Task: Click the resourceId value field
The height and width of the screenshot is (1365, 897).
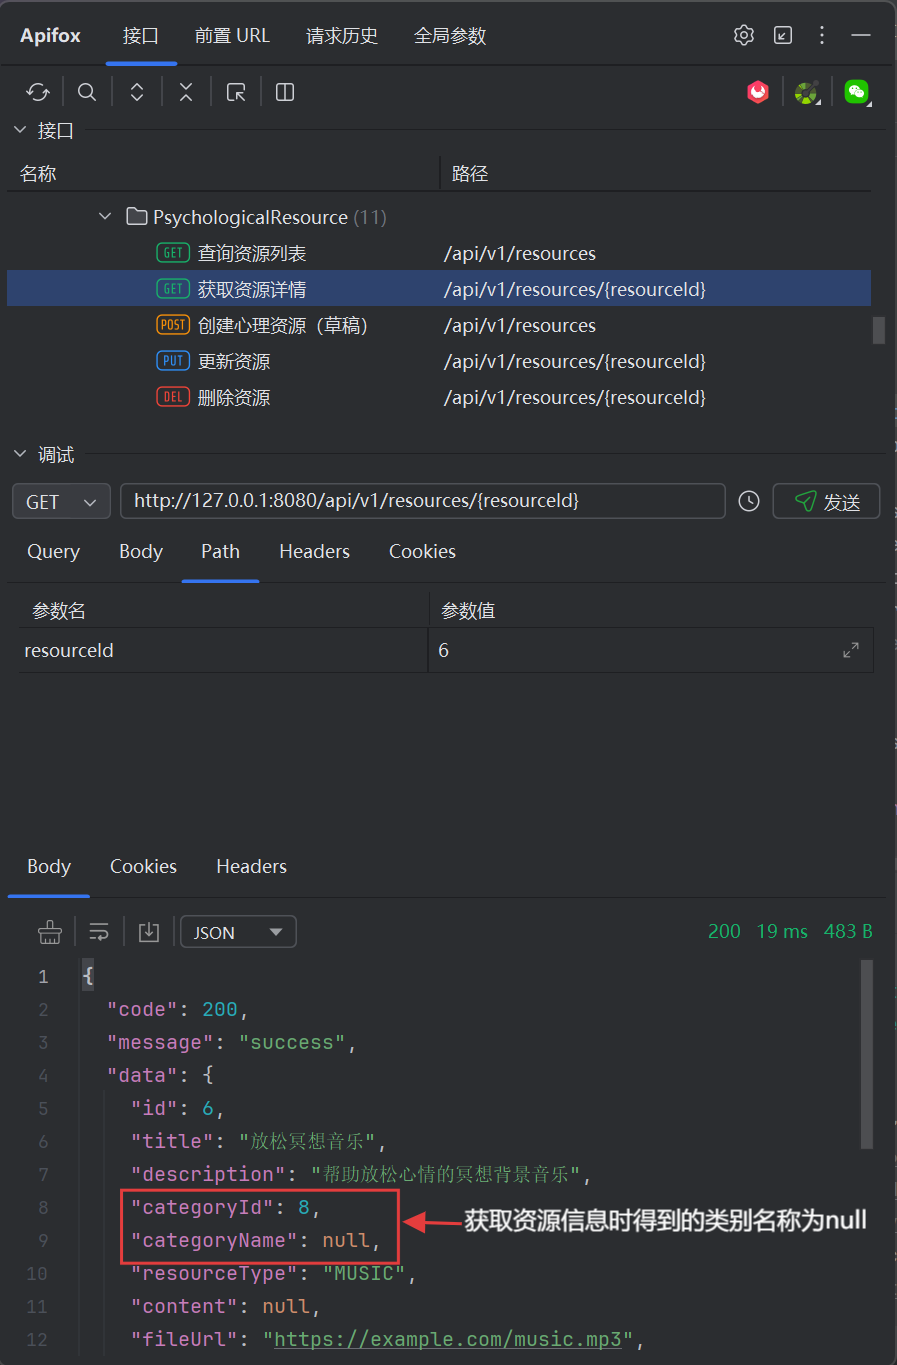Action: point(651,650)
